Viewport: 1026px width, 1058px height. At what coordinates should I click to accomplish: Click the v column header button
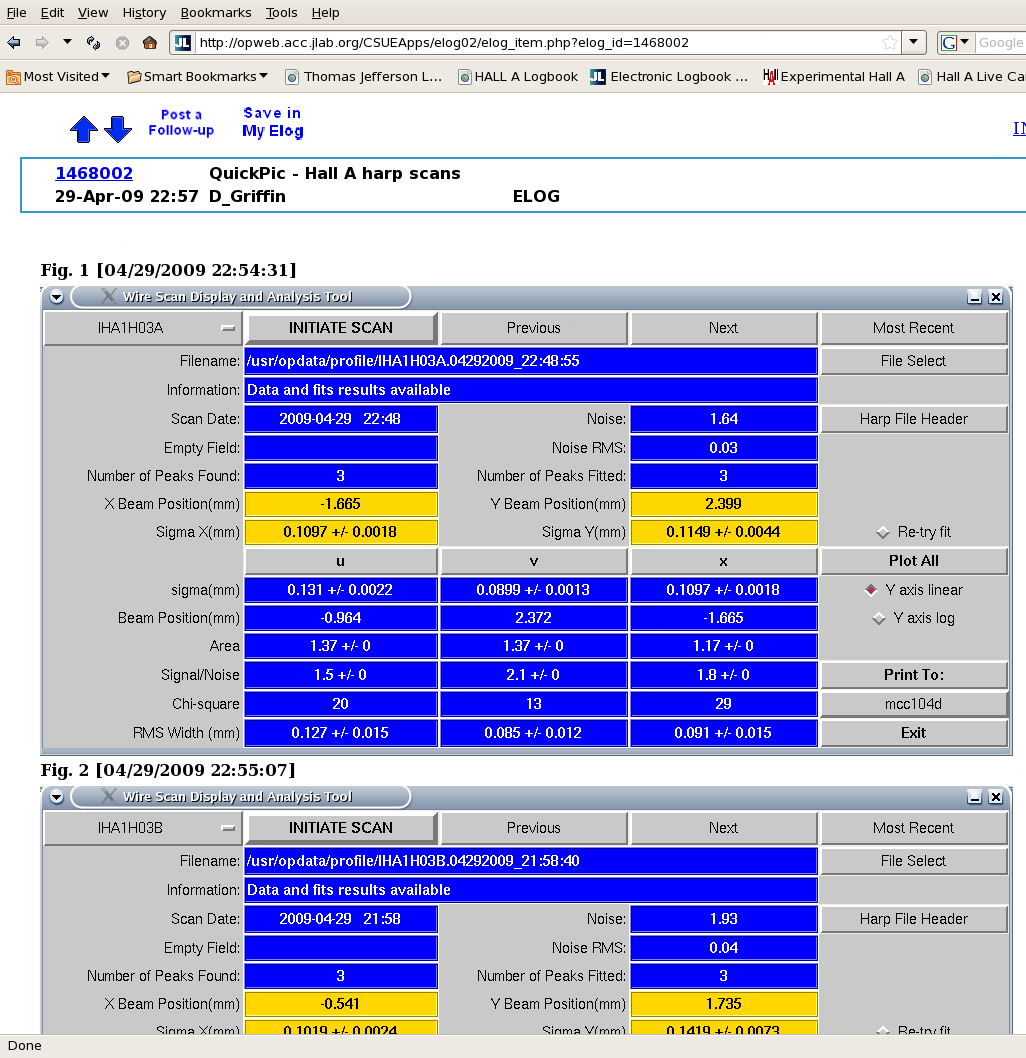pos(534,561)
